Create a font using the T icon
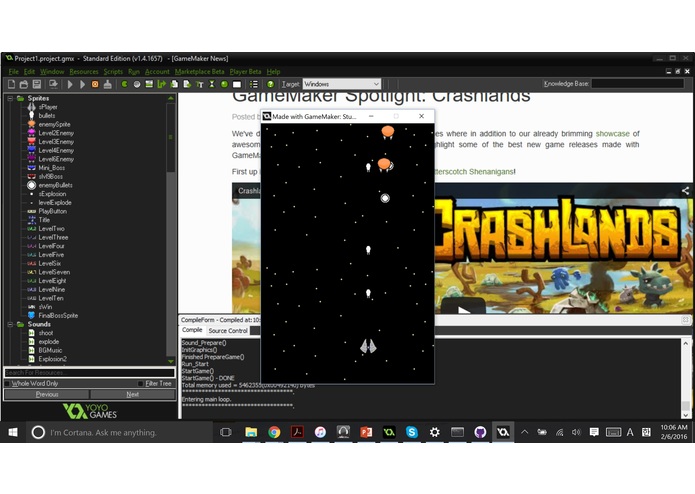 tap(199, 84)
